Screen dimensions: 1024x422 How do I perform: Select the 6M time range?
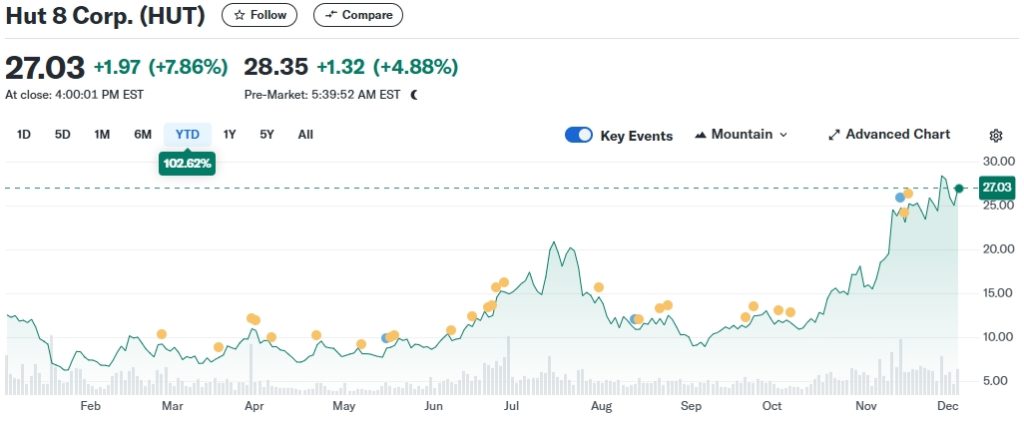tap(142, 135)
